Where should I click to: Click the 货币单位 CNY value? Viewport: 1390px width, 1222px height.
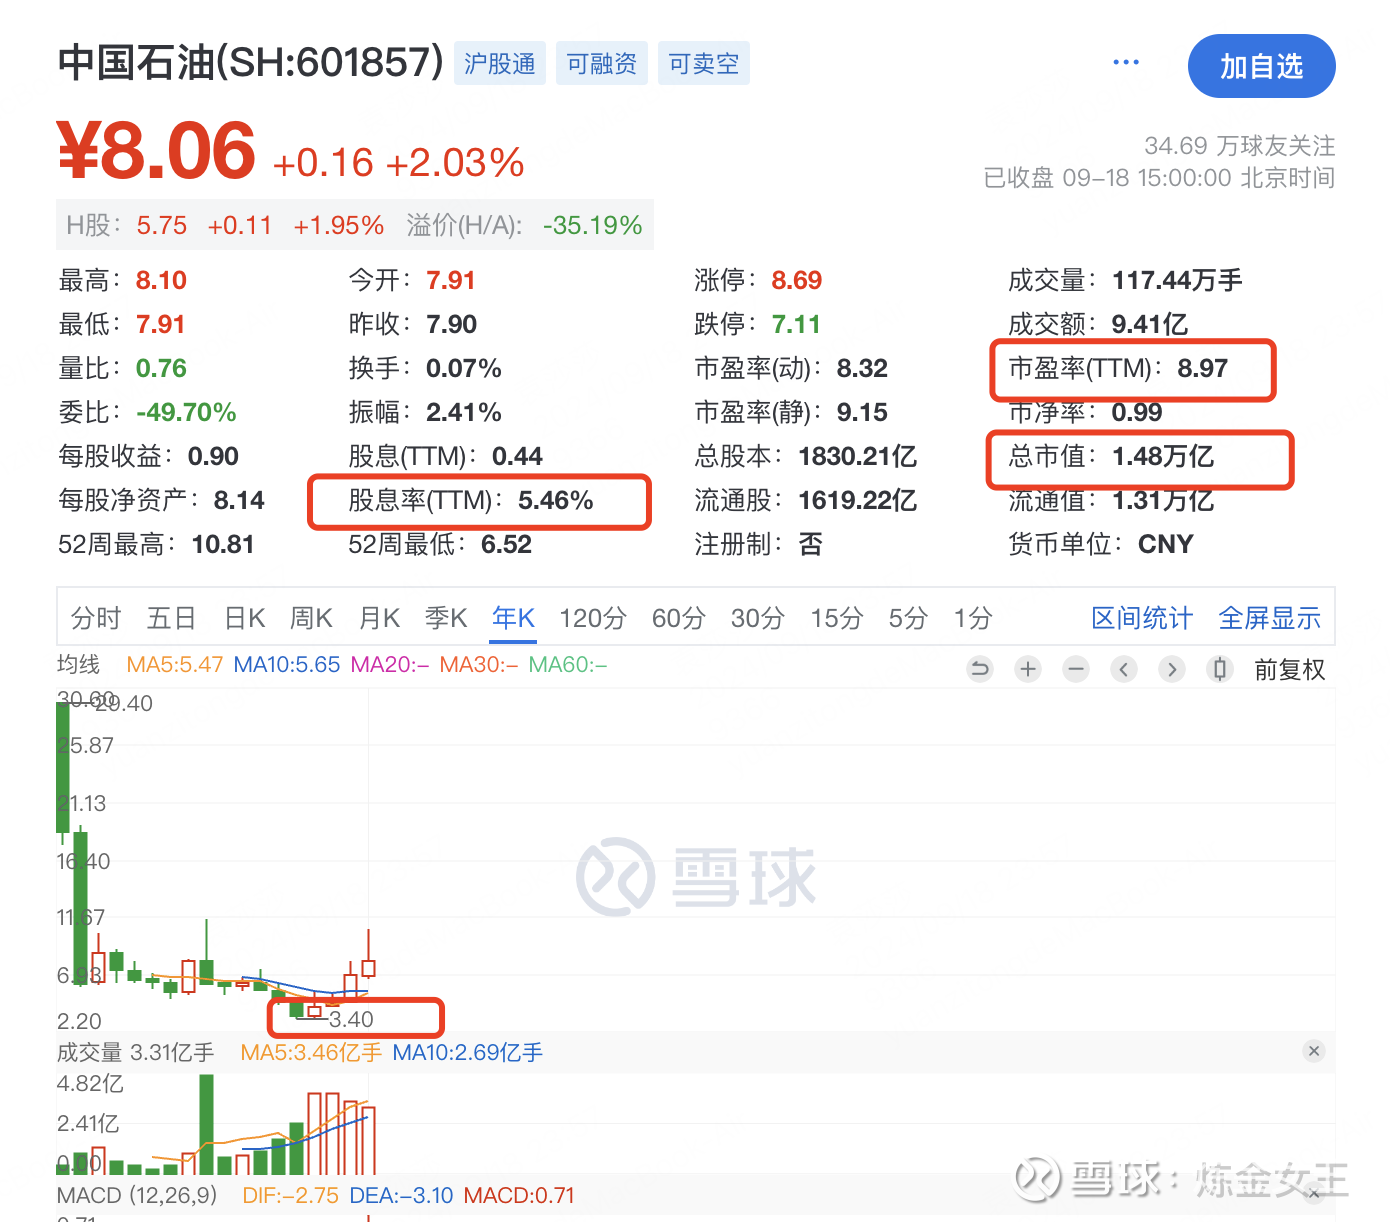pyautogui.click(x=1166, y=544)
